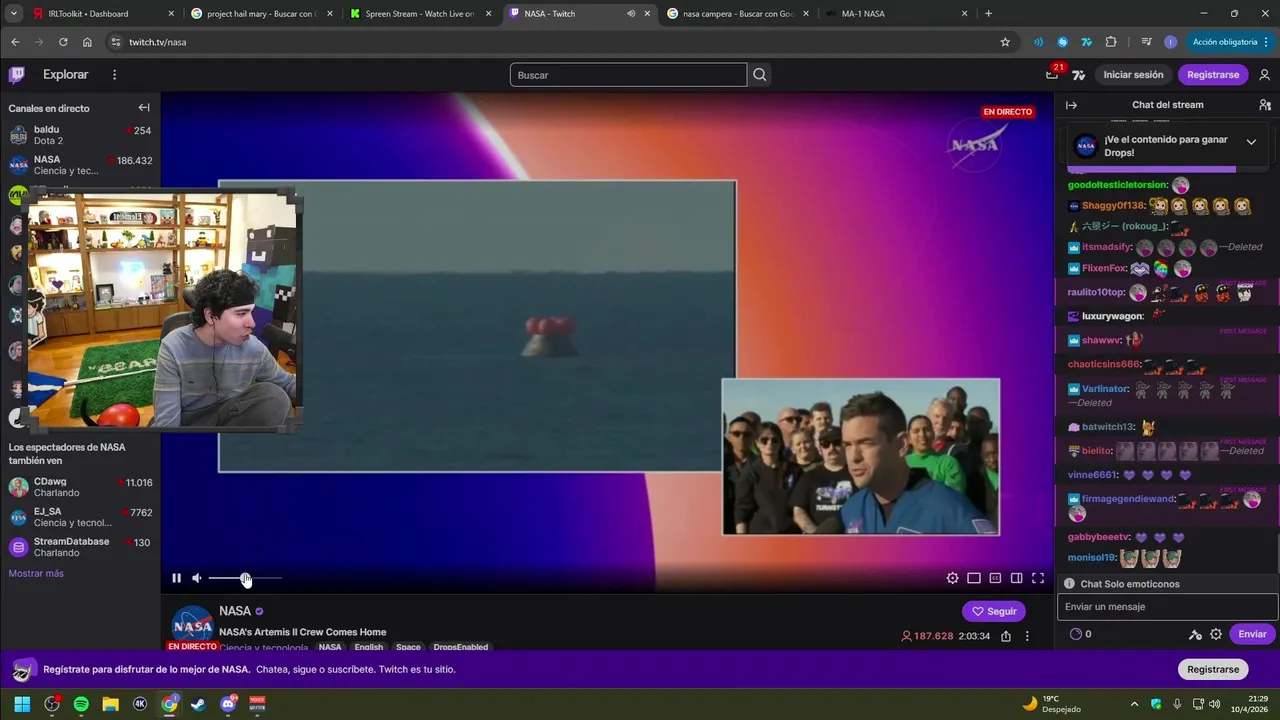Adjust the volume slider knob
1280x720 pixels.
[246, 578]
